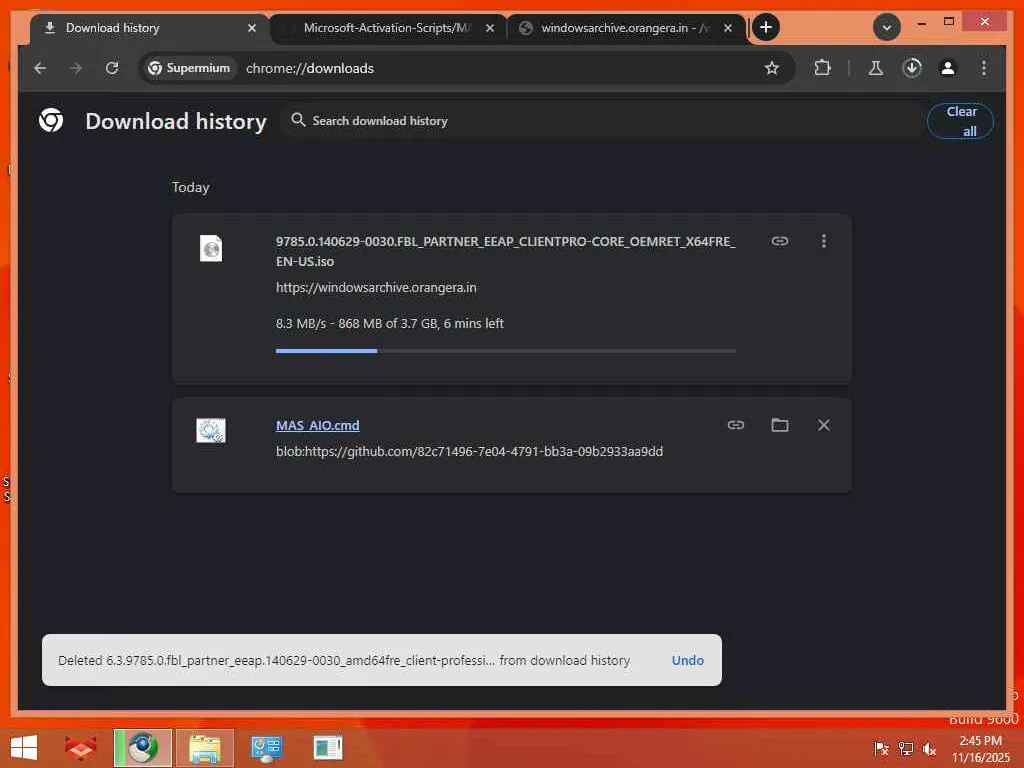Close the windowsarchive.orangera.in tab
1024x768 pixels.
pyautogui.click(x=728, y=28)
